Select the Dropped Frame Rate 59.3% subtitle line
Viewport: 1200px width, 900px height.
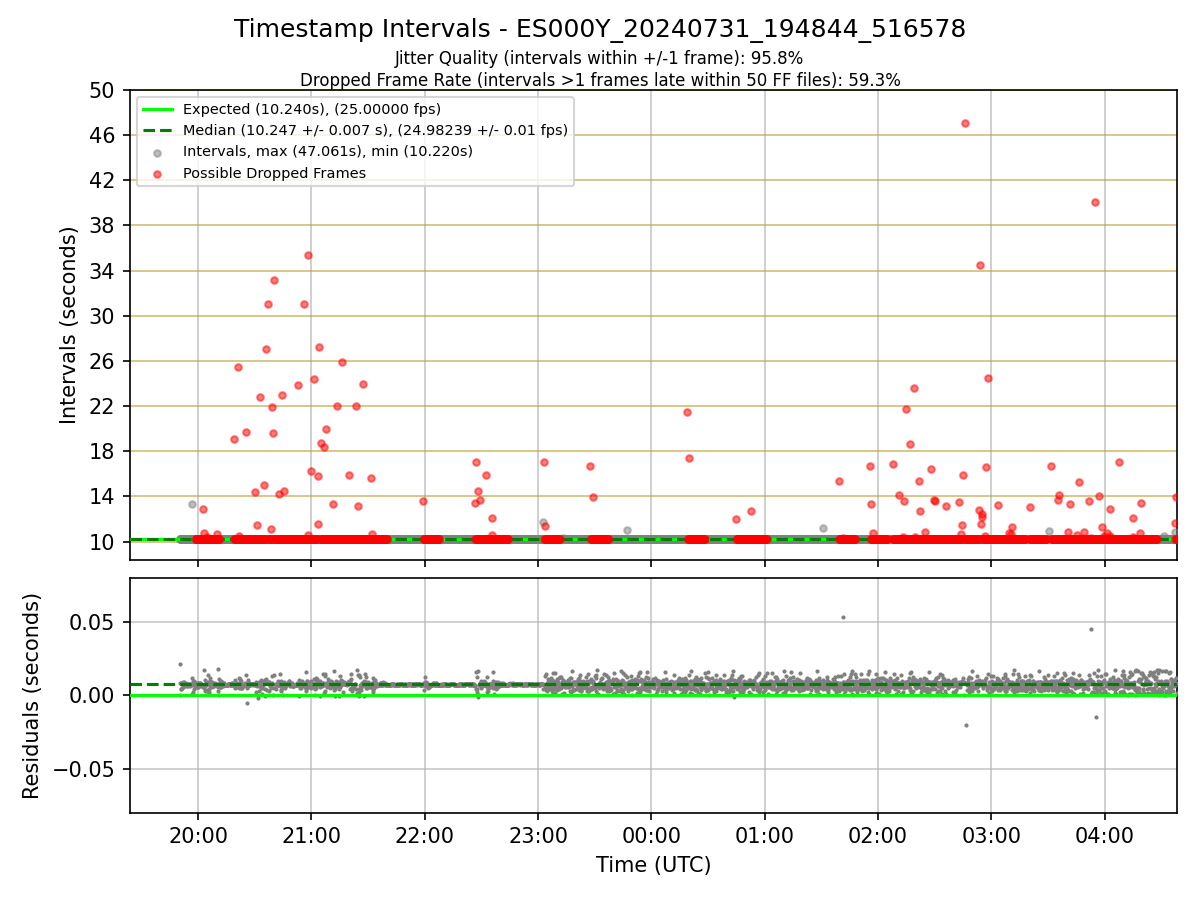click(600, 80)
